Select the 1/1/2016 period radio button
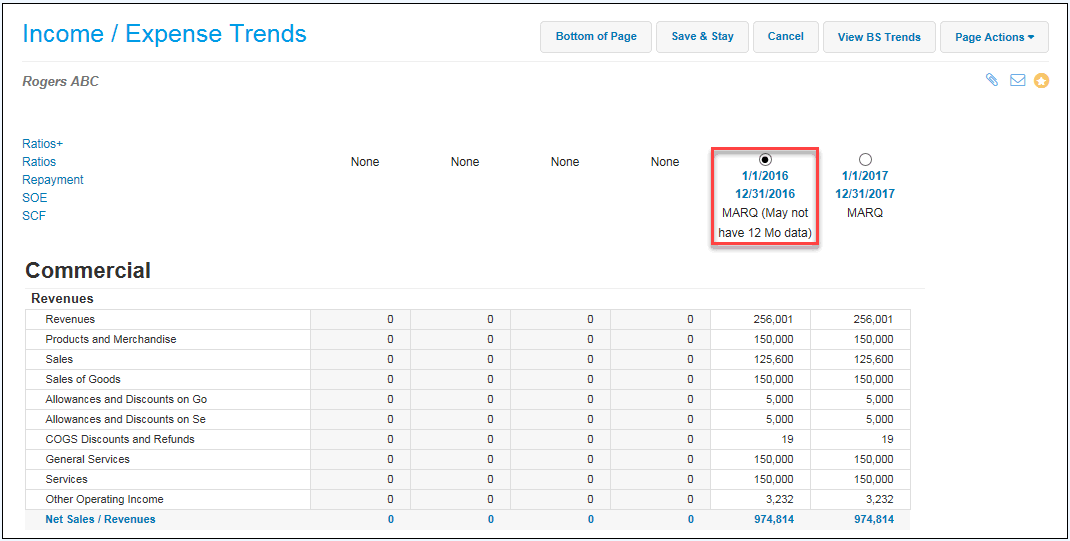This screenshot has width=1070, height=541. coord(765,160)
